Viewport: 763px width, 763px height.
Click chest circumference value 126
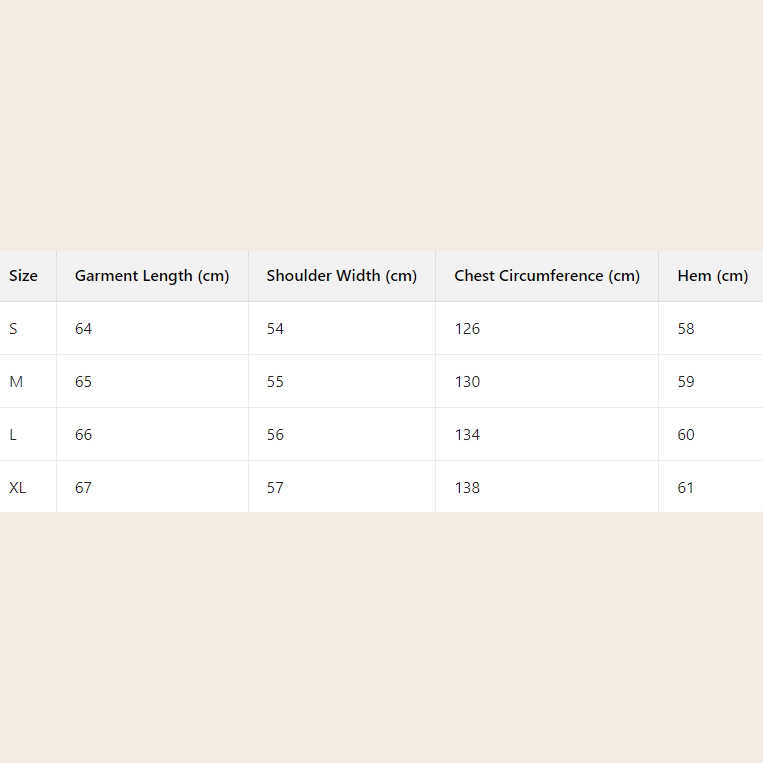467,329
